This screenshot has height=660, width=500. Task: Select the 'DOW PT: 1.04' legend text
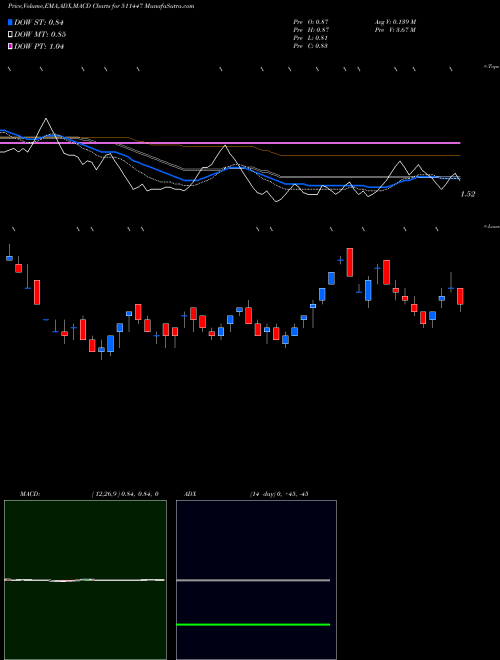(39, 47)
